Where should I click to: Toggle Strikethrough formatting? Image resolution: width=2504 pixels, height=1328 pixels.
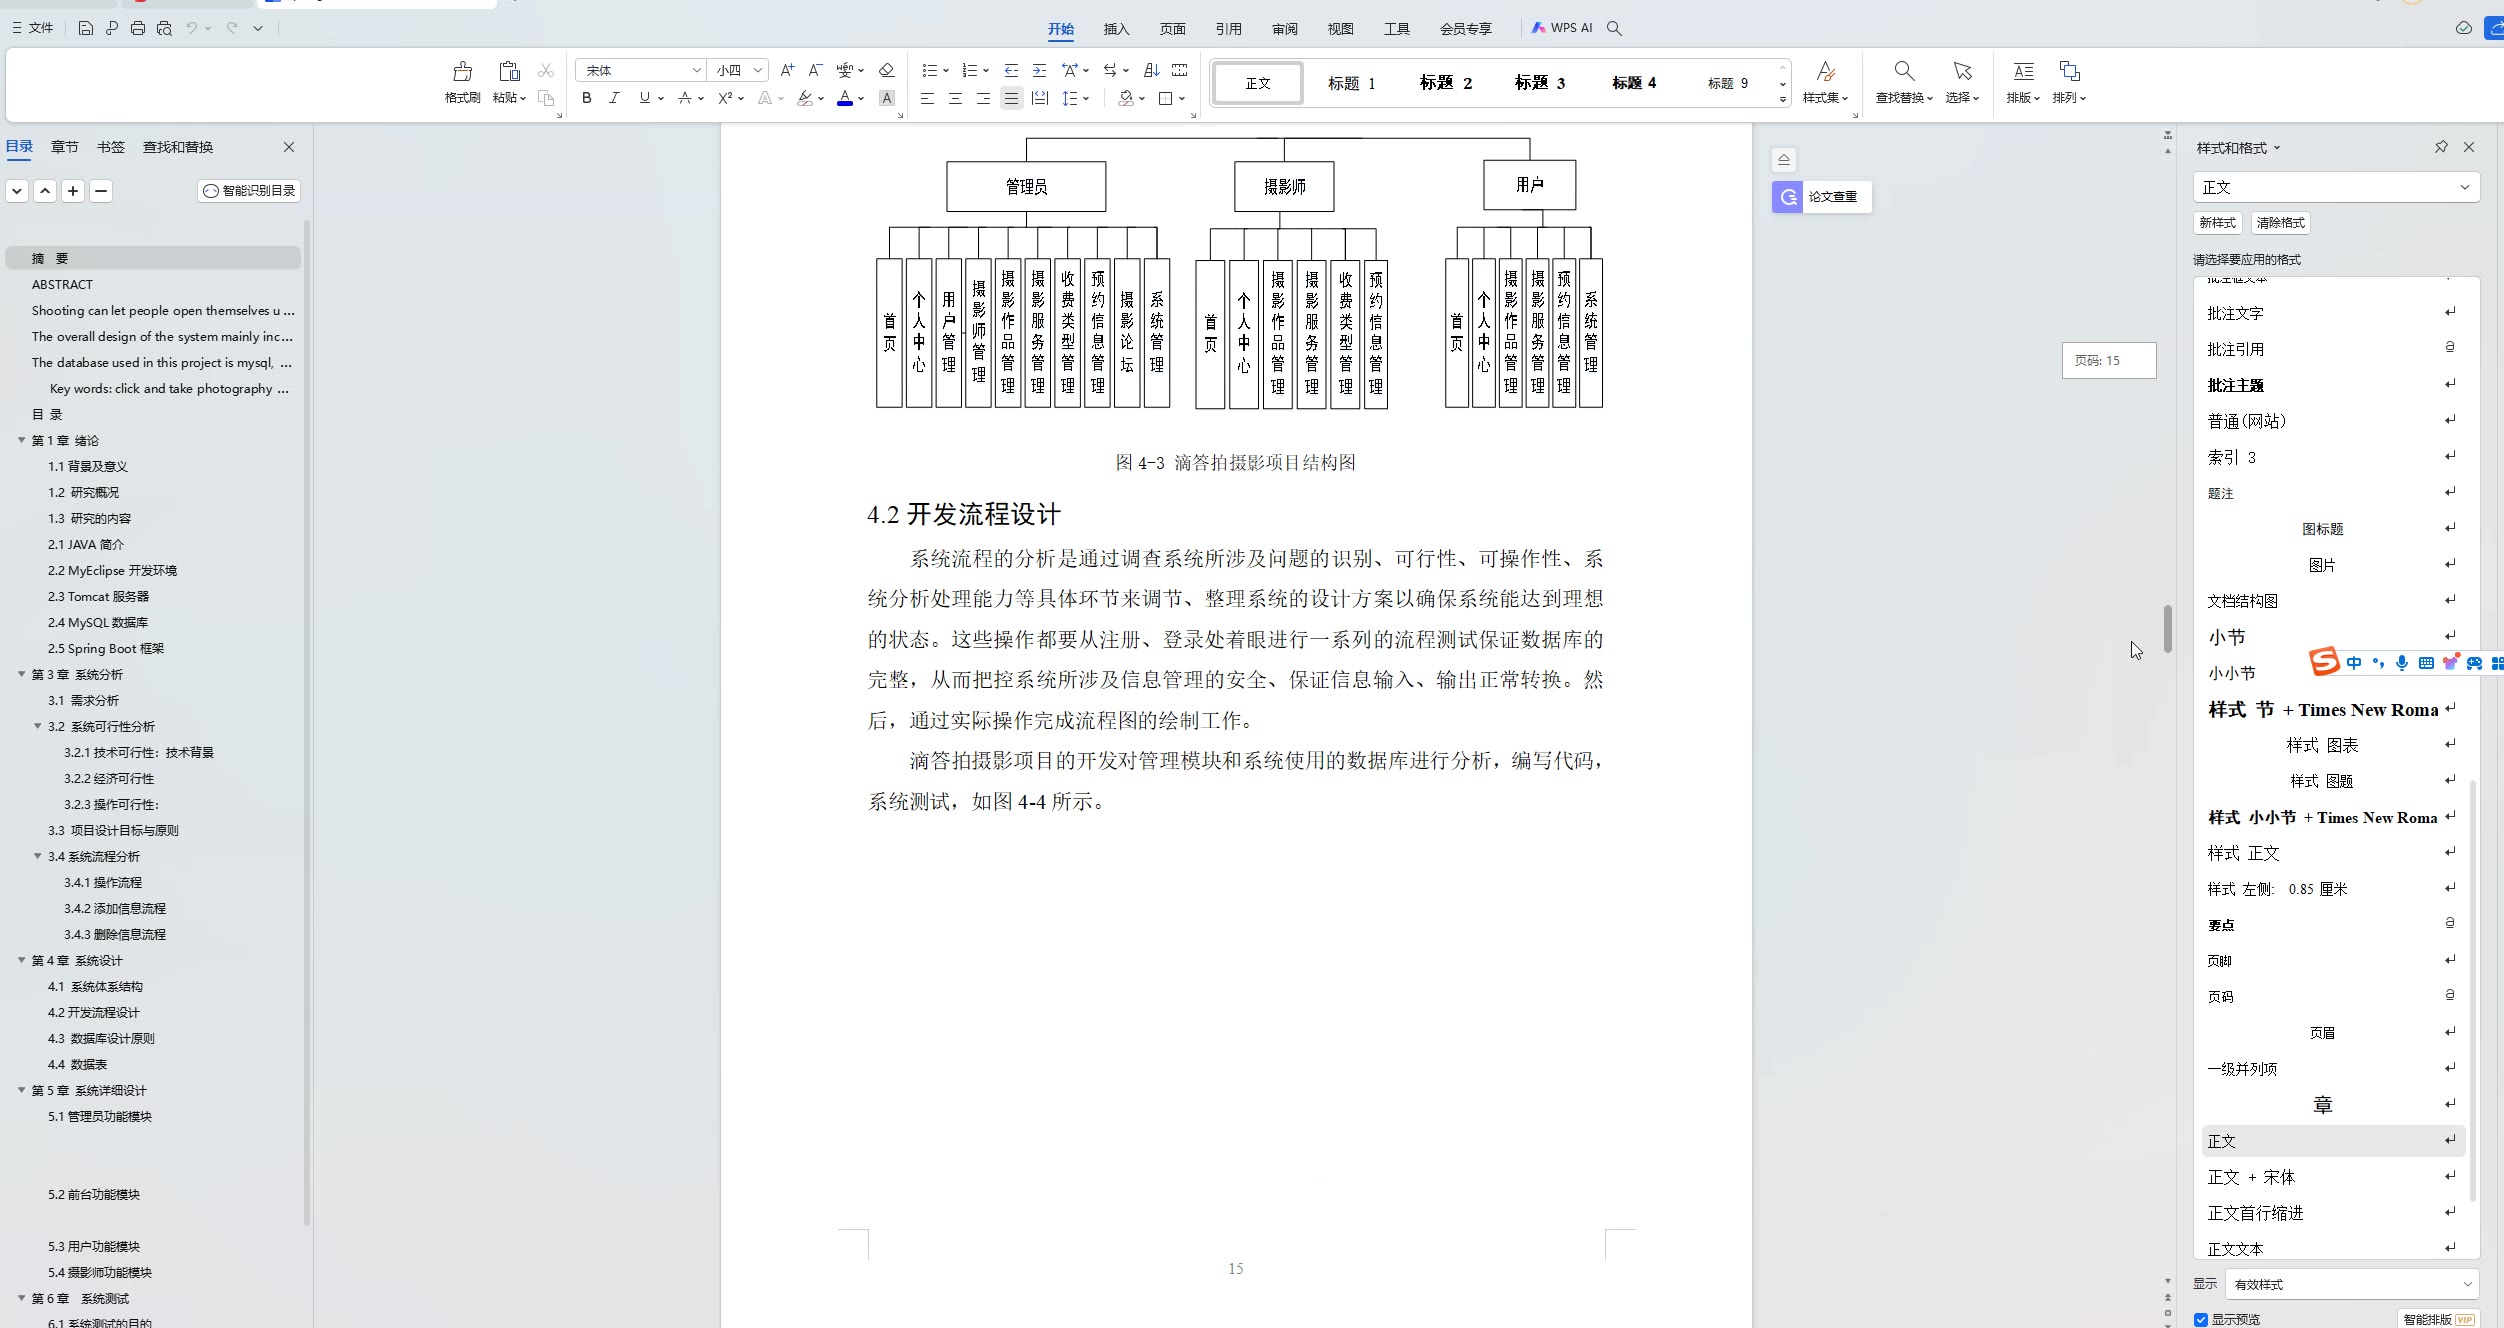685,98
